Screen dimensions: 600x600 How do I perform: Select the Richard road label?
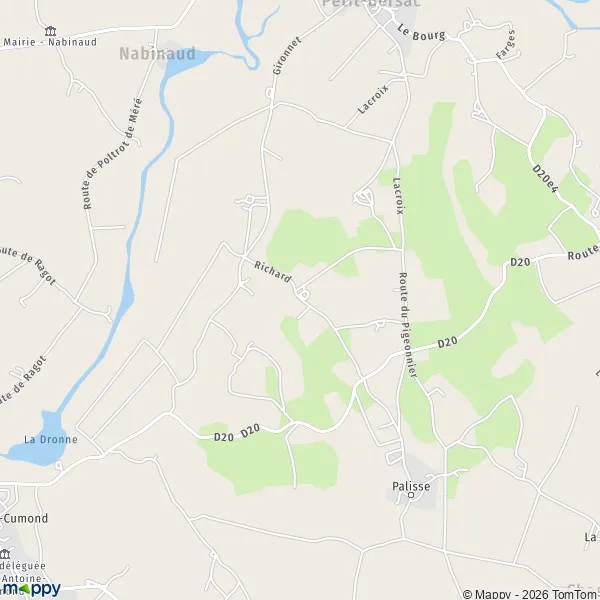[x=273, y=271]
